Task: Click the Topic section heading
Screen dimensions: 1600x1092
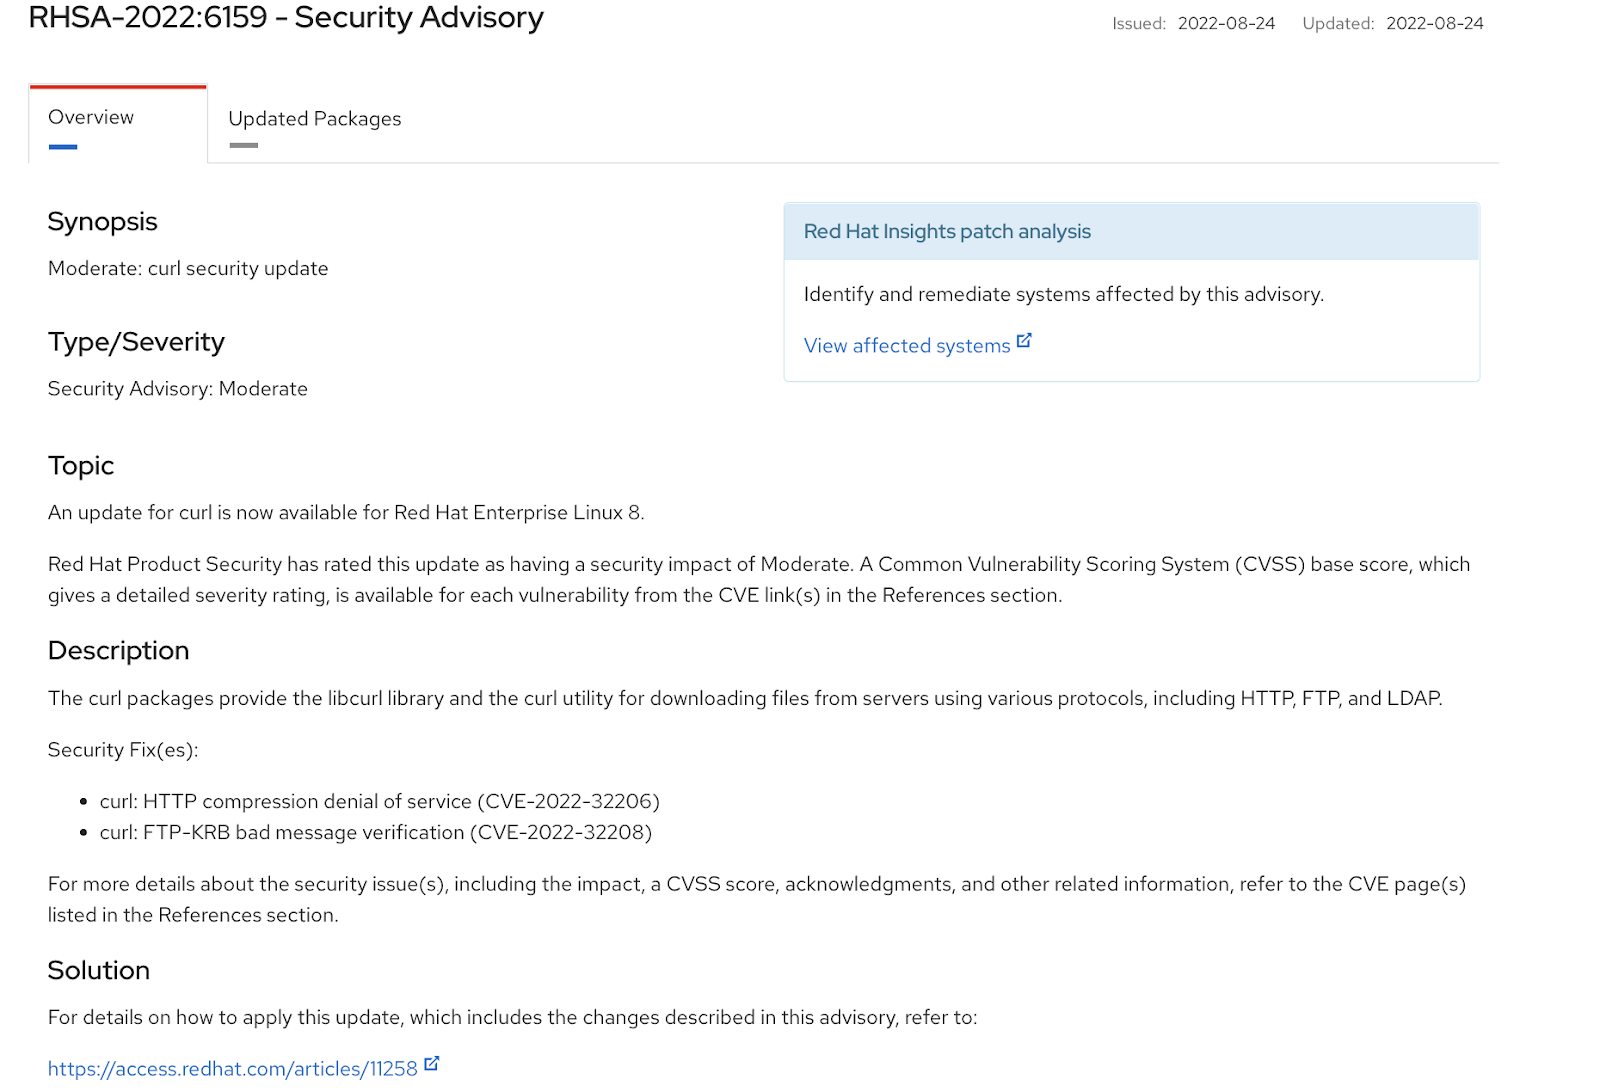Action: tap(80, 465)
